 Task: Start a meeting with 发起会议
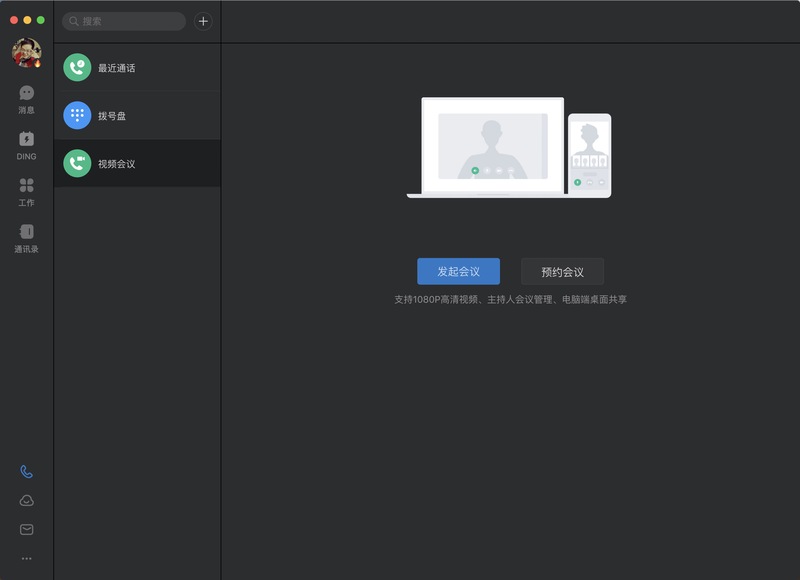(458, 271)
